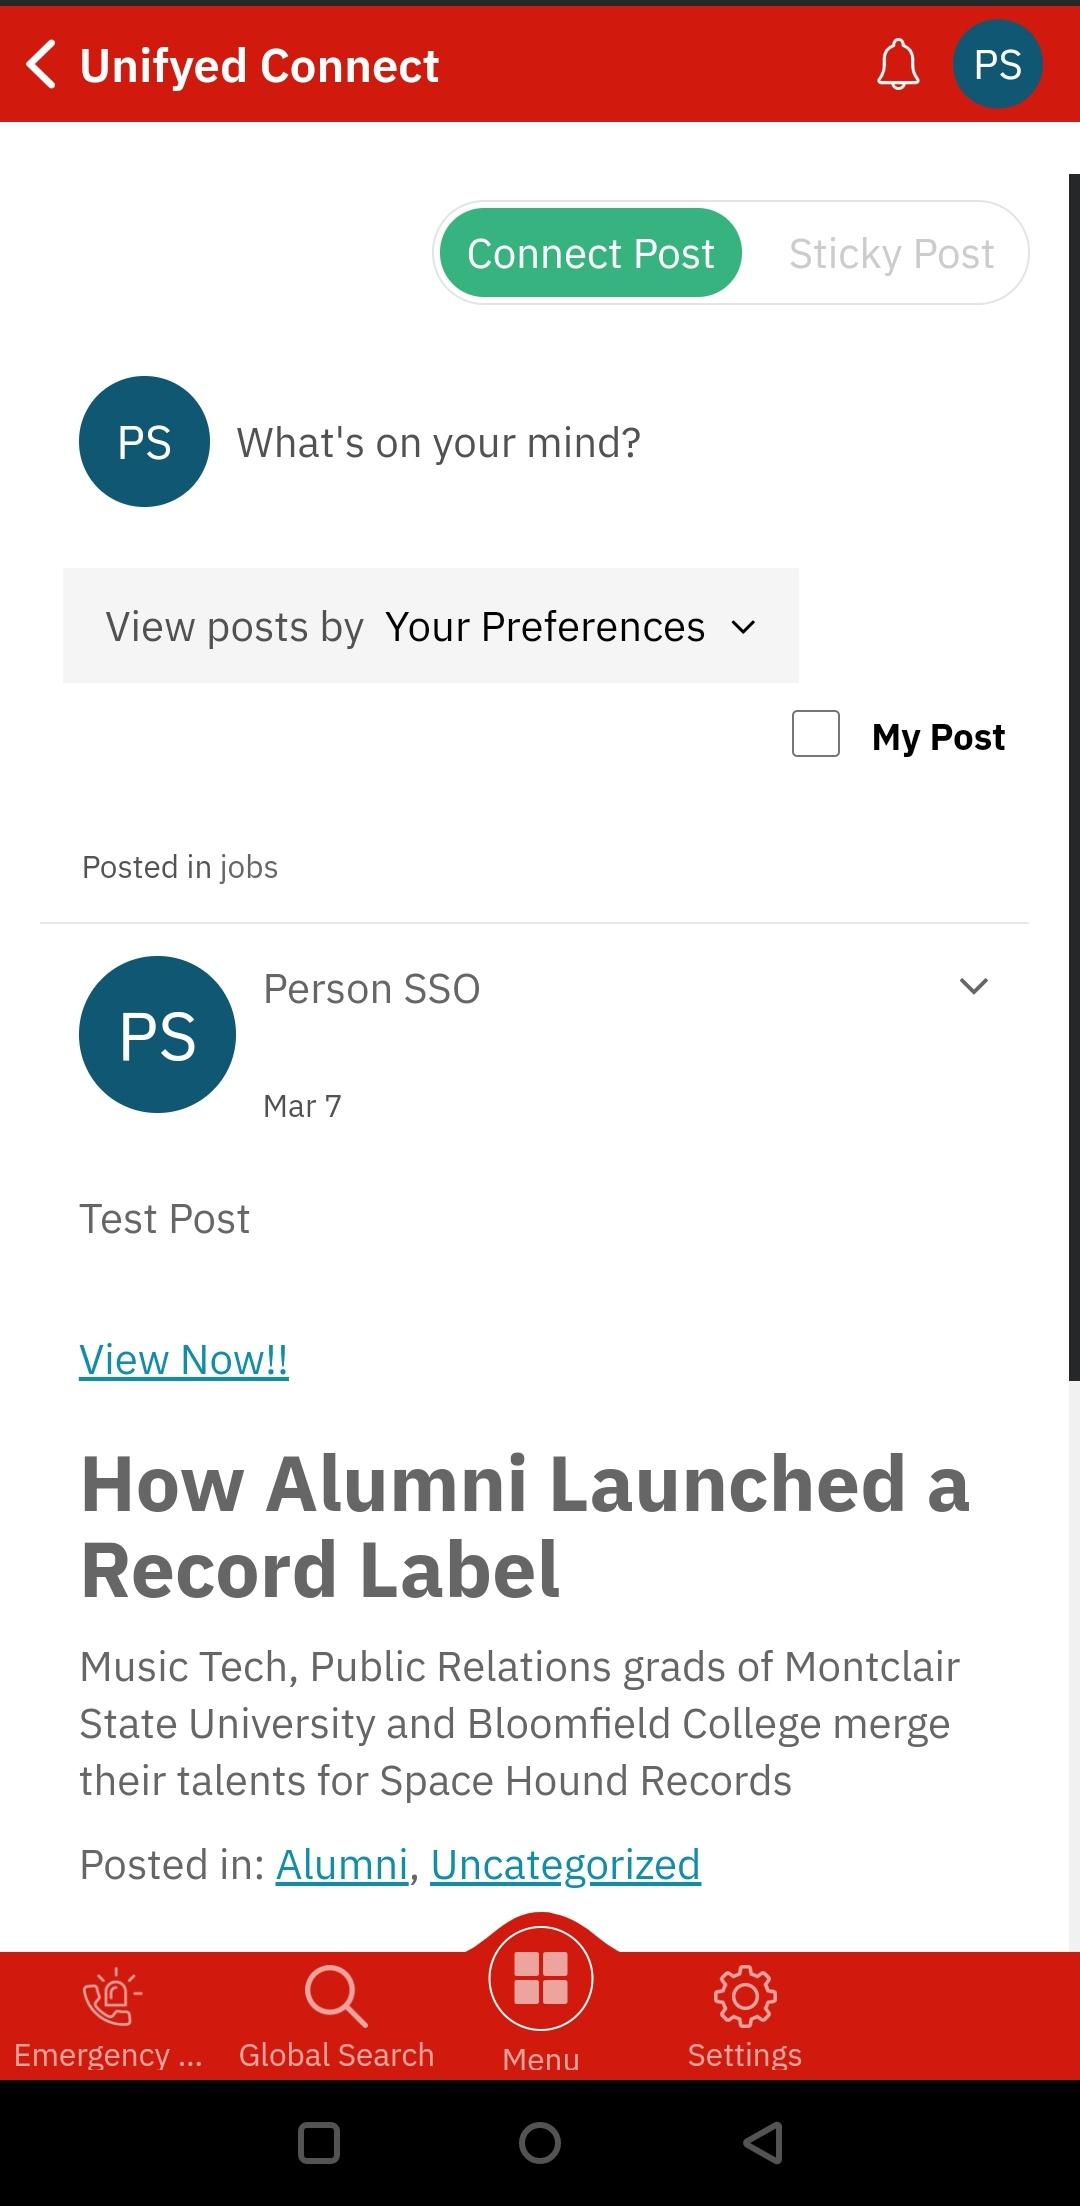Open Emergency contacts icon in bottom bar

112,1996
